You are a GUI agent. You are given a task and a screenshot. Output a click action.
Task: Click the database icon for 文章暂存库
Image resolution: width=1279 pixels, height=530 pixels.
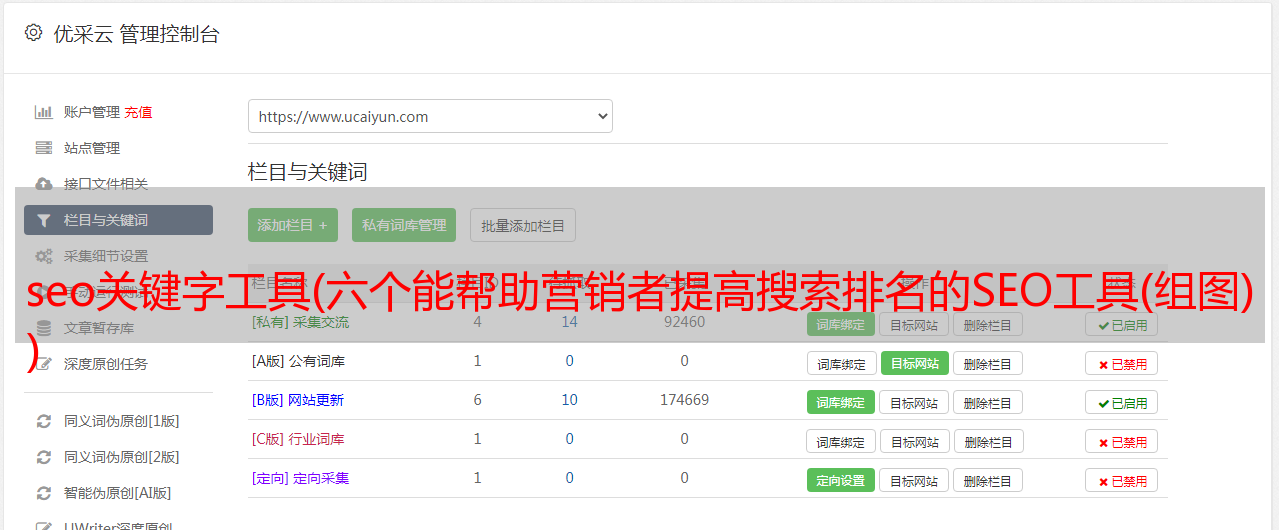pos(44,328)
